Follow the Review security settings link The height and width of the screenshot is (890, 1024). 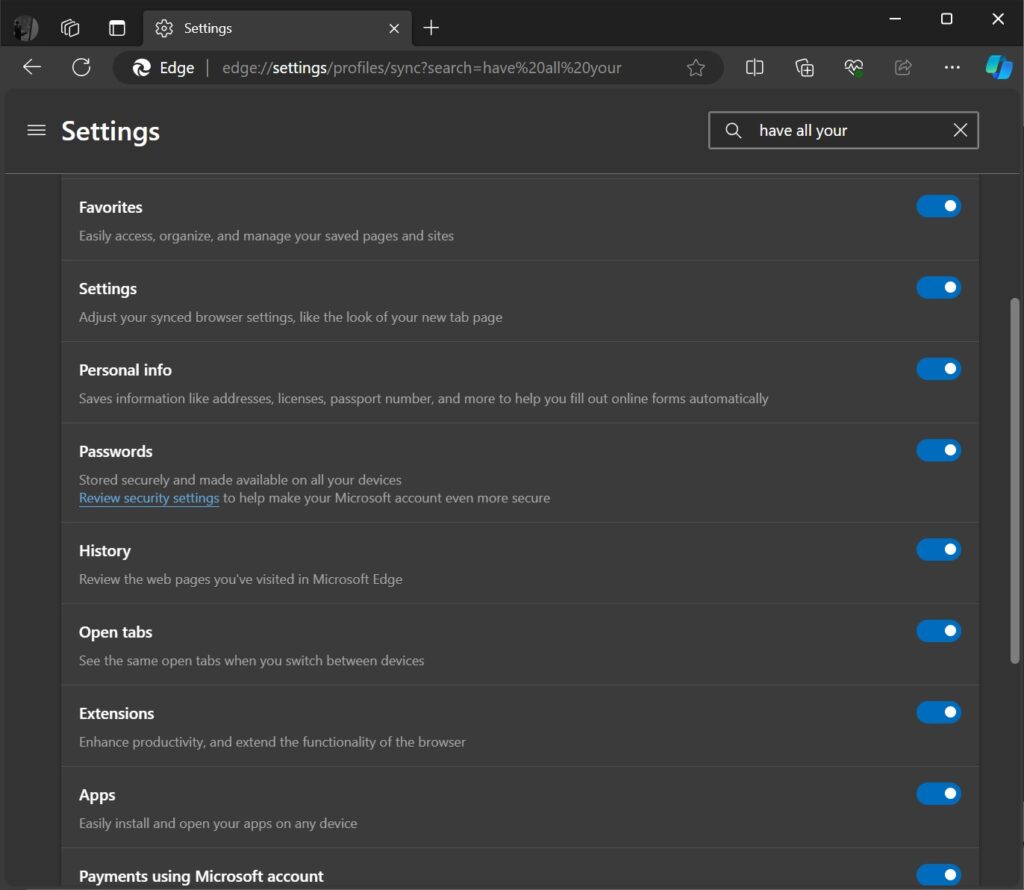(148, 498)
